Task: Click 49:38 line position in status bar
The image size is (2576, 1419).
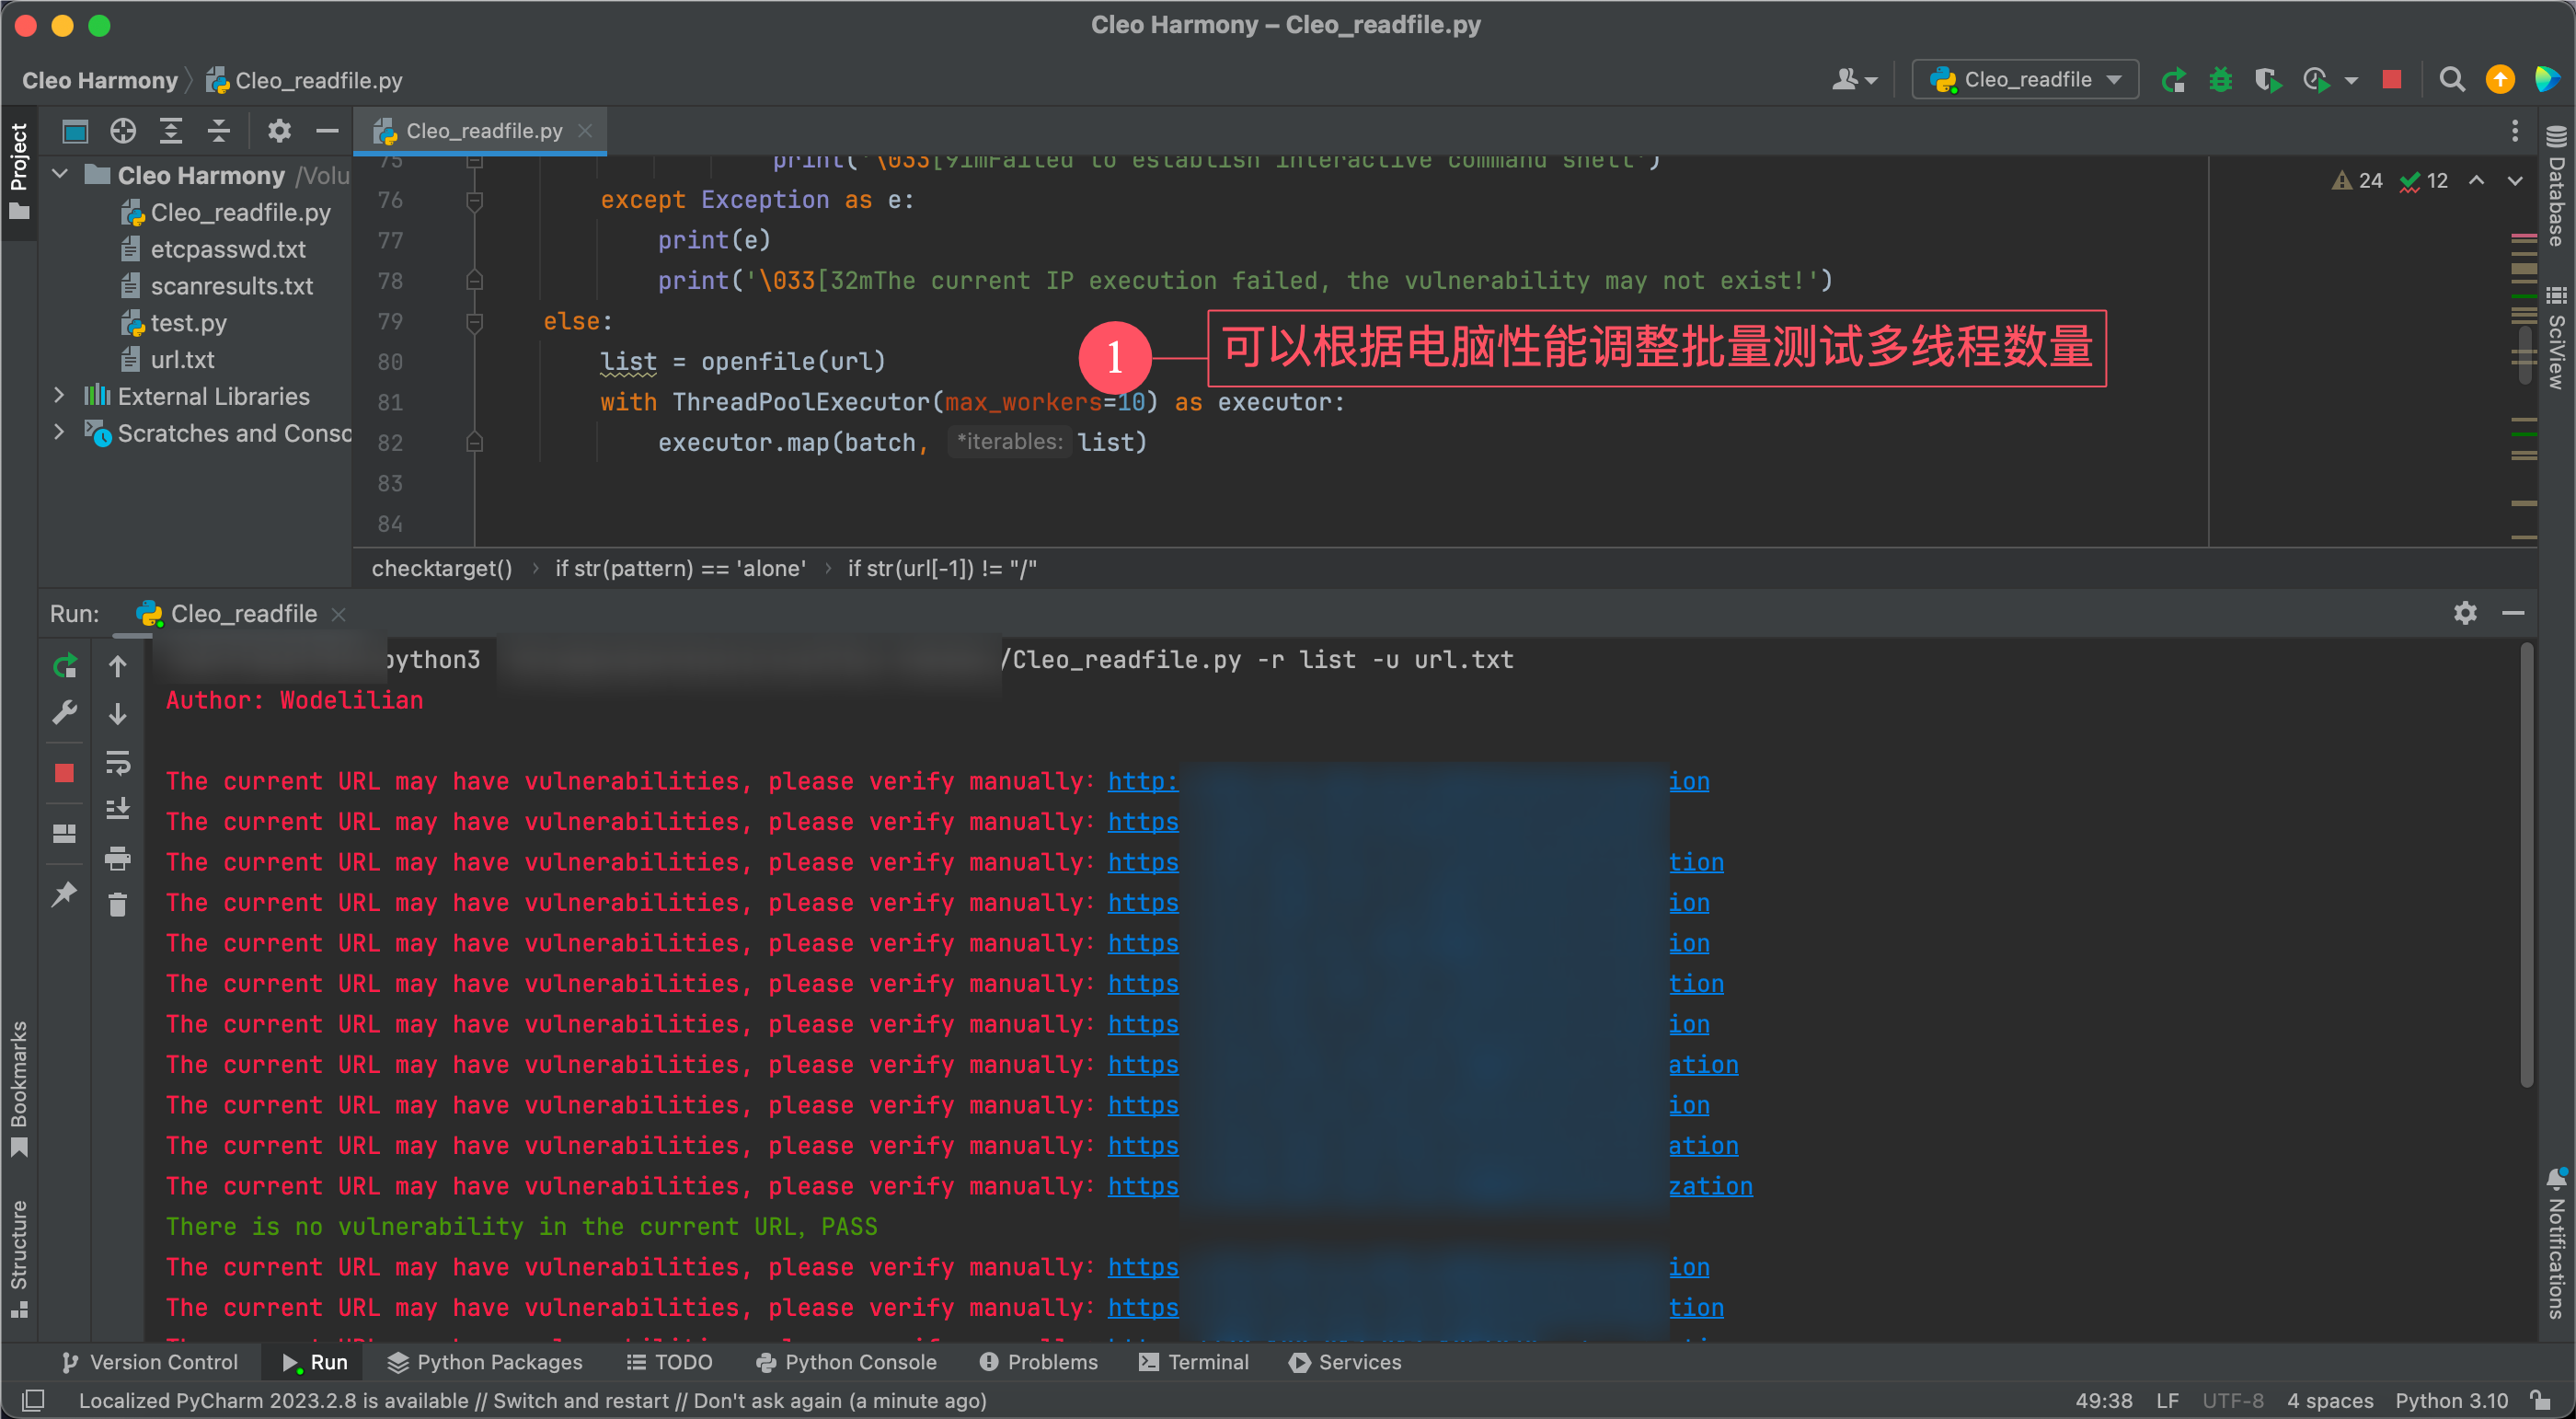Action: 2103,1400
